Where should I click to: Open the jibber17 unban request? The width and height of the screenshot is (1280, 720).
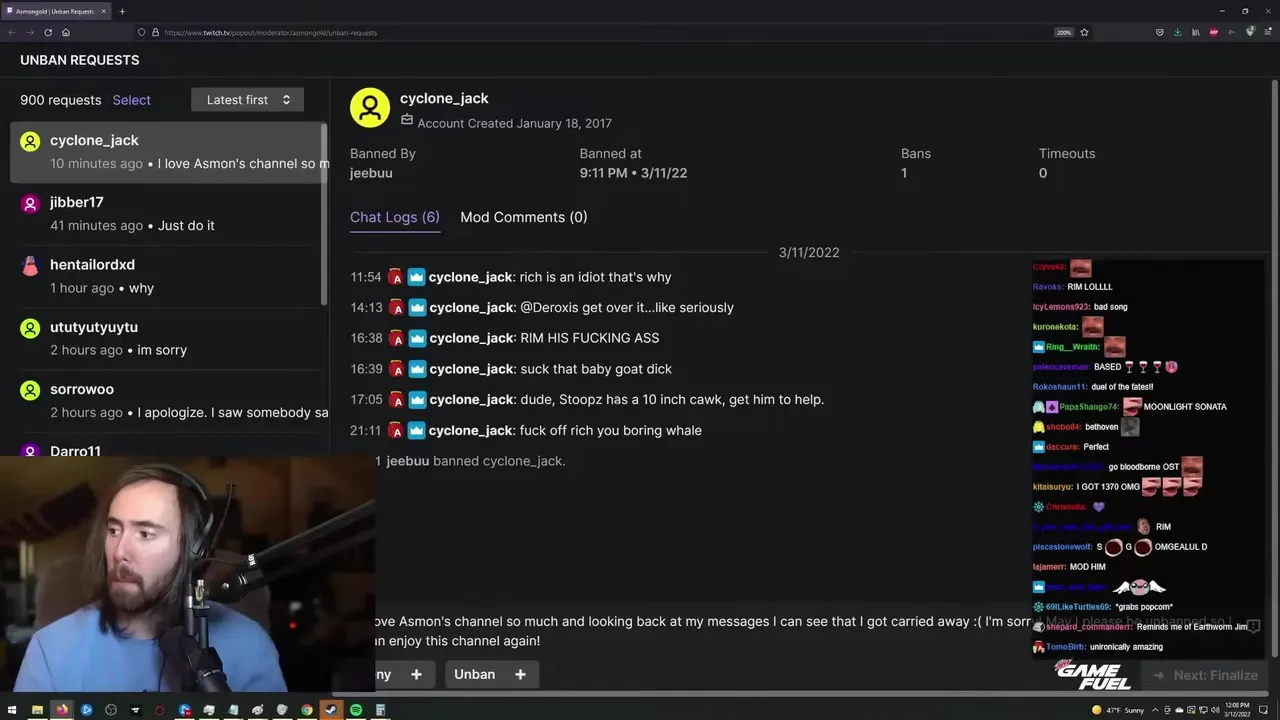(168, 214)
